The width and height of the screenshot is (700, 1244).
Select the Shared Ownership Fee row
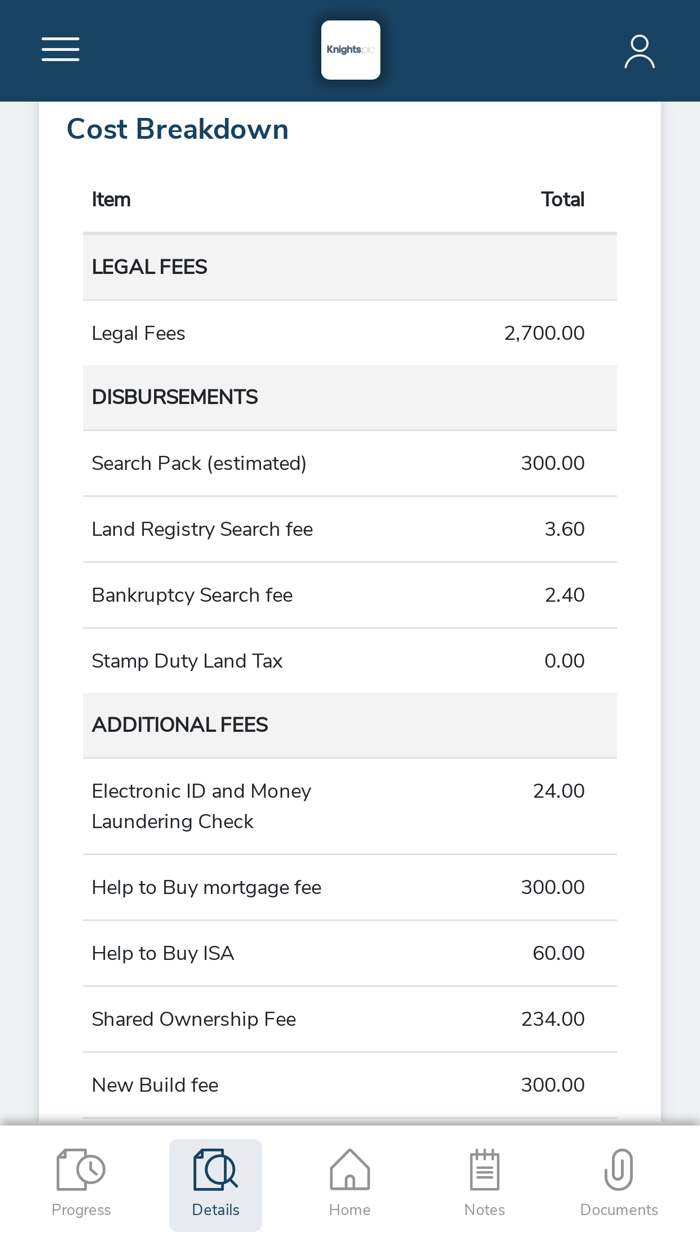(350, 1019)
